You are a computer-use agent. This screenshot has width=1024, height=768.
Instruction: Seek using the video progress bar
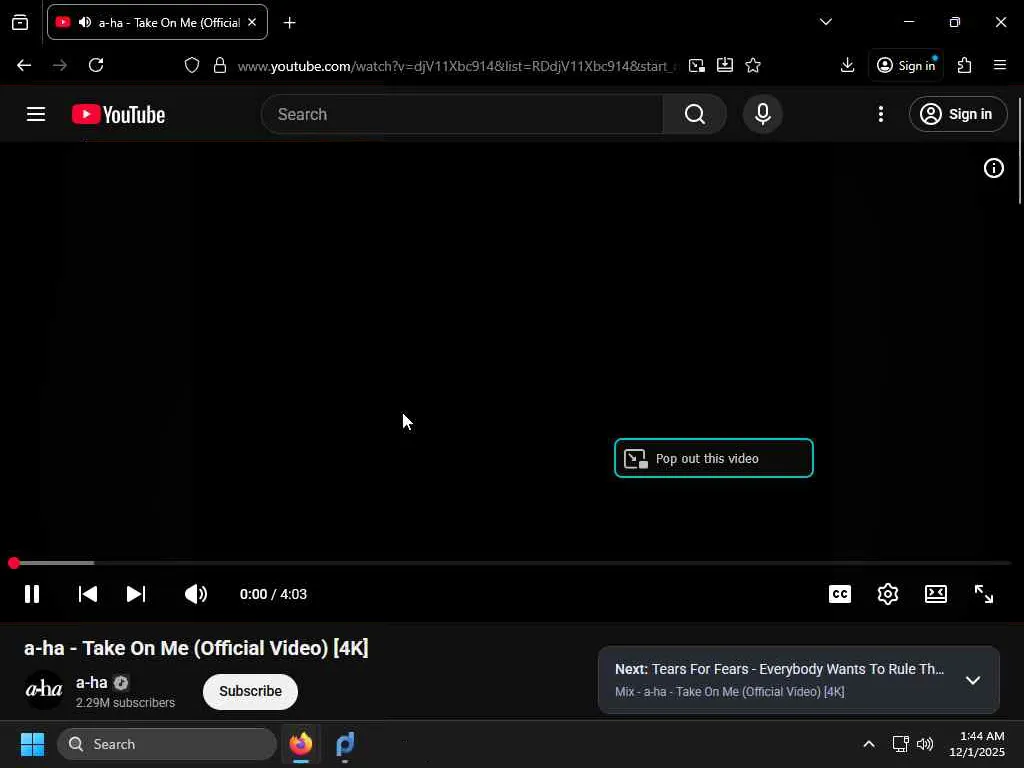click(512, 562)
